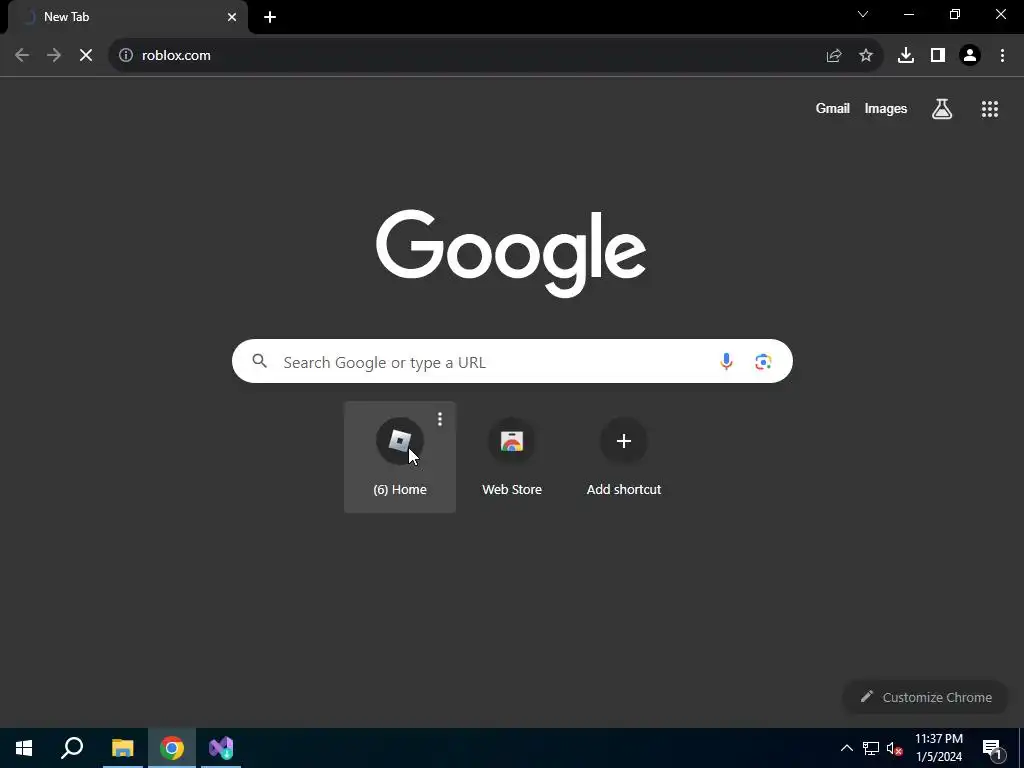The width and height of the screenshot is (1024, 768).
Task: Open more actions for Home shortcut
Action: [x=440, y=419]
